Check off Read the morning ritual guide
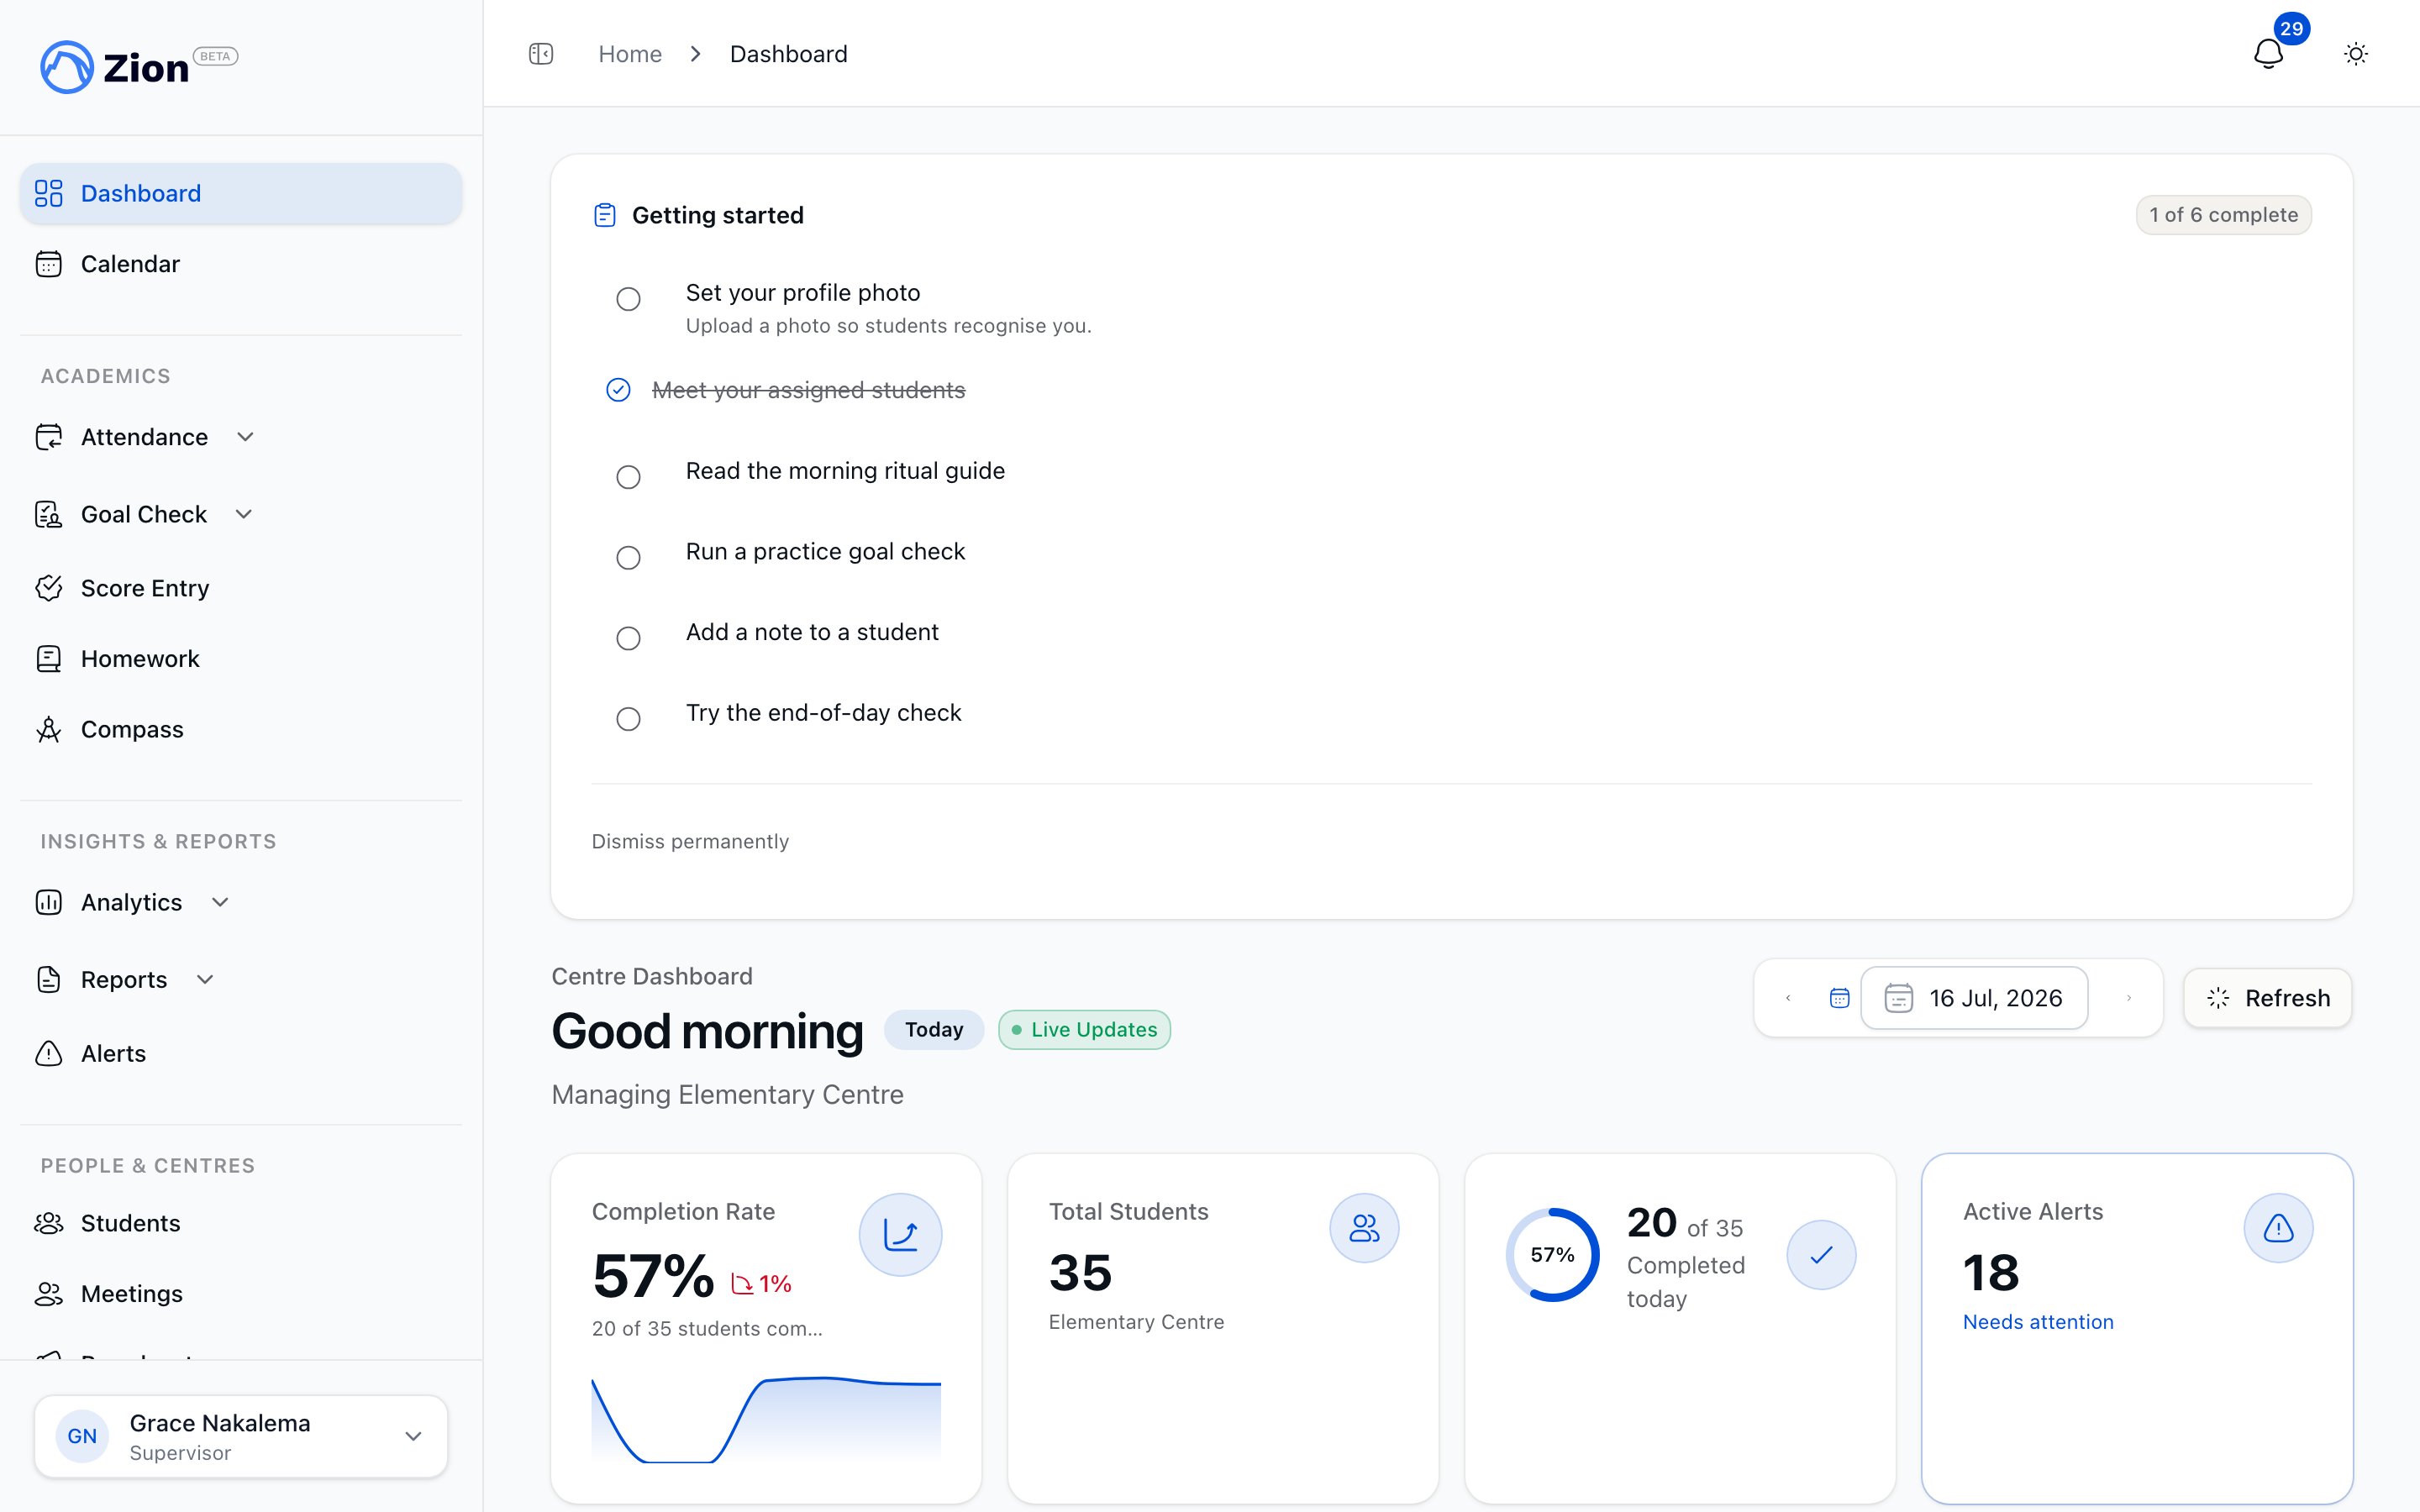 tap(628, 477)
